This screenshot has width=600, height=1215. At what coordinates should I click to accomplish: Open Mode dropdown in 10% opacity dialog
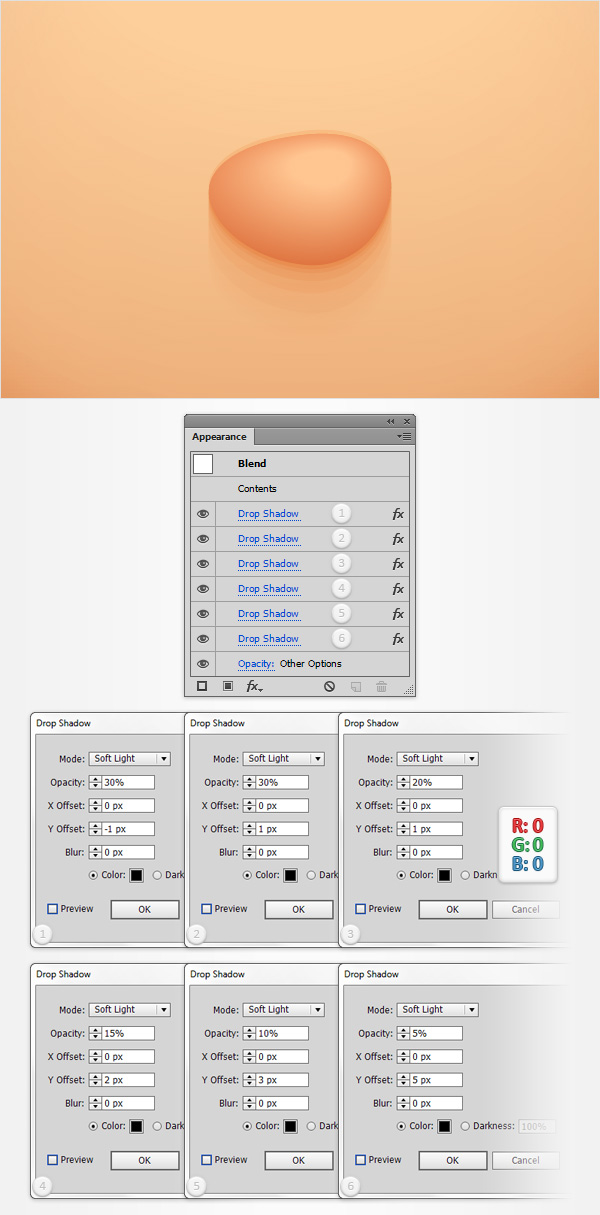pos(284,1010)
